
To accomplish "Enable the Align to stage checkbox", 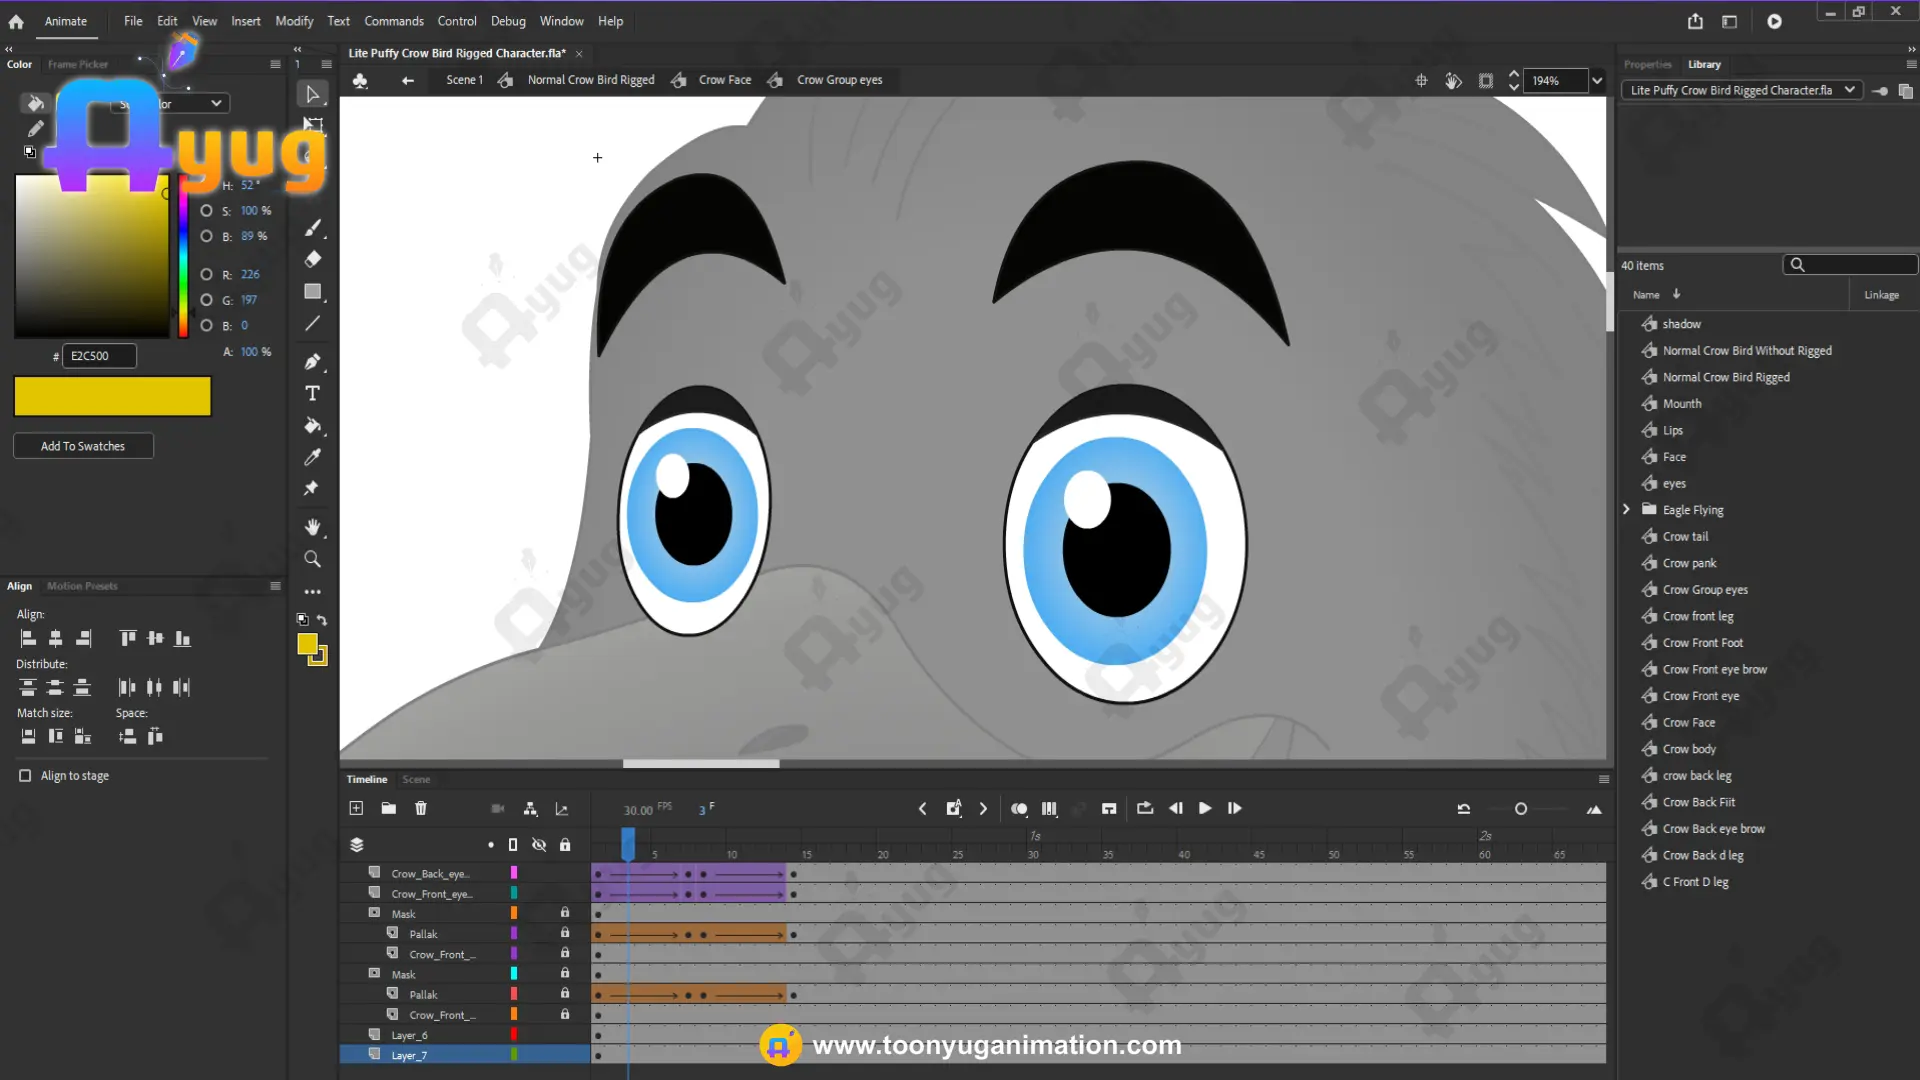I will (25, 776).
